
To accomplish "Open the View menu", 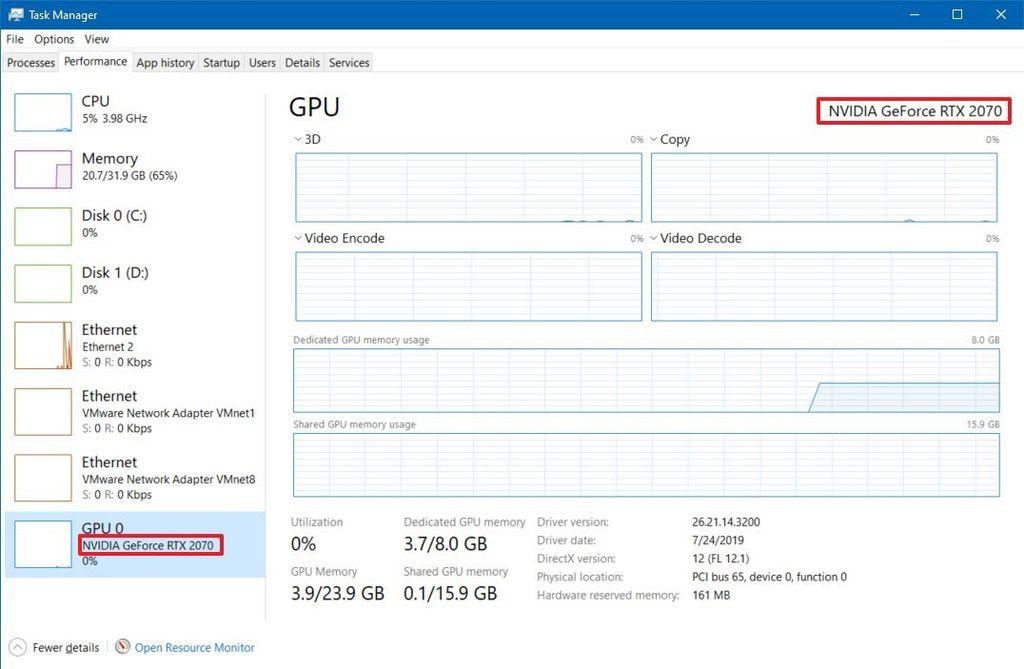I will pos(96,39).
